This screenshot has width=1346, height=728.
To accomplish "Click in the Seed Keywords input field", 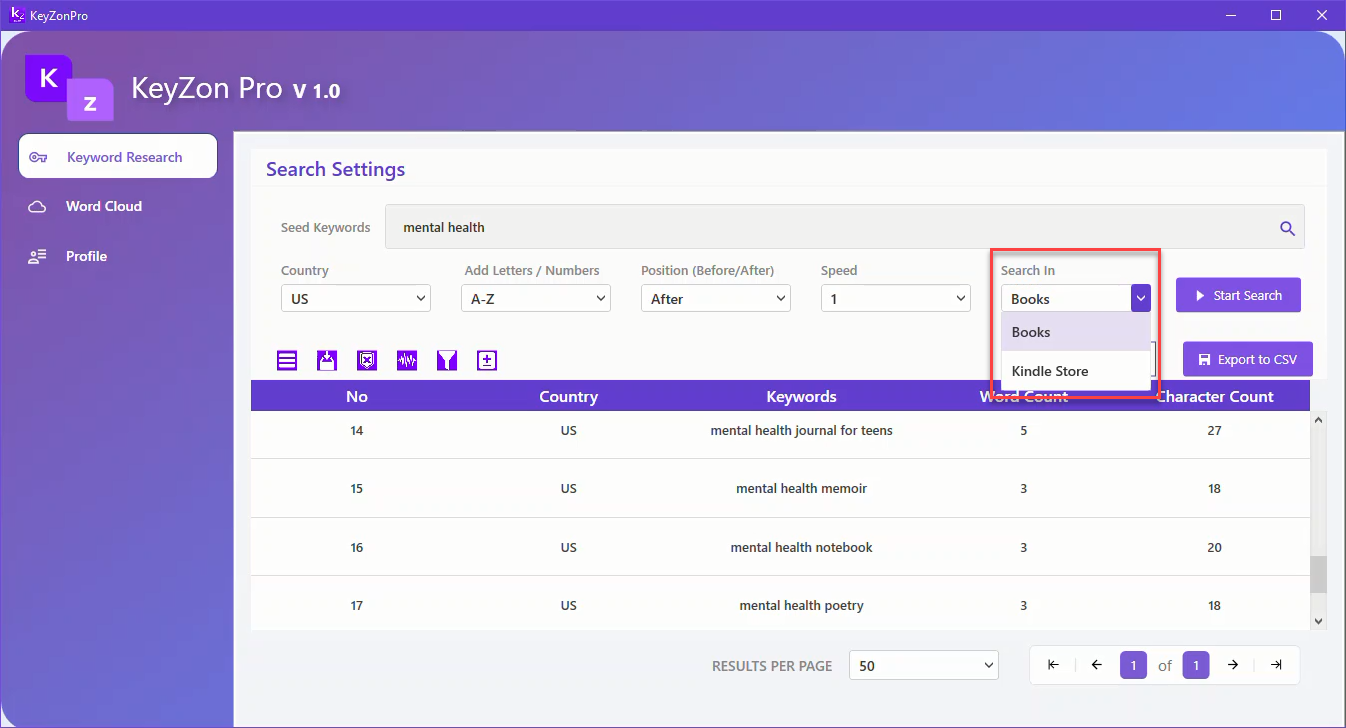I will click(x=830, y=228).
